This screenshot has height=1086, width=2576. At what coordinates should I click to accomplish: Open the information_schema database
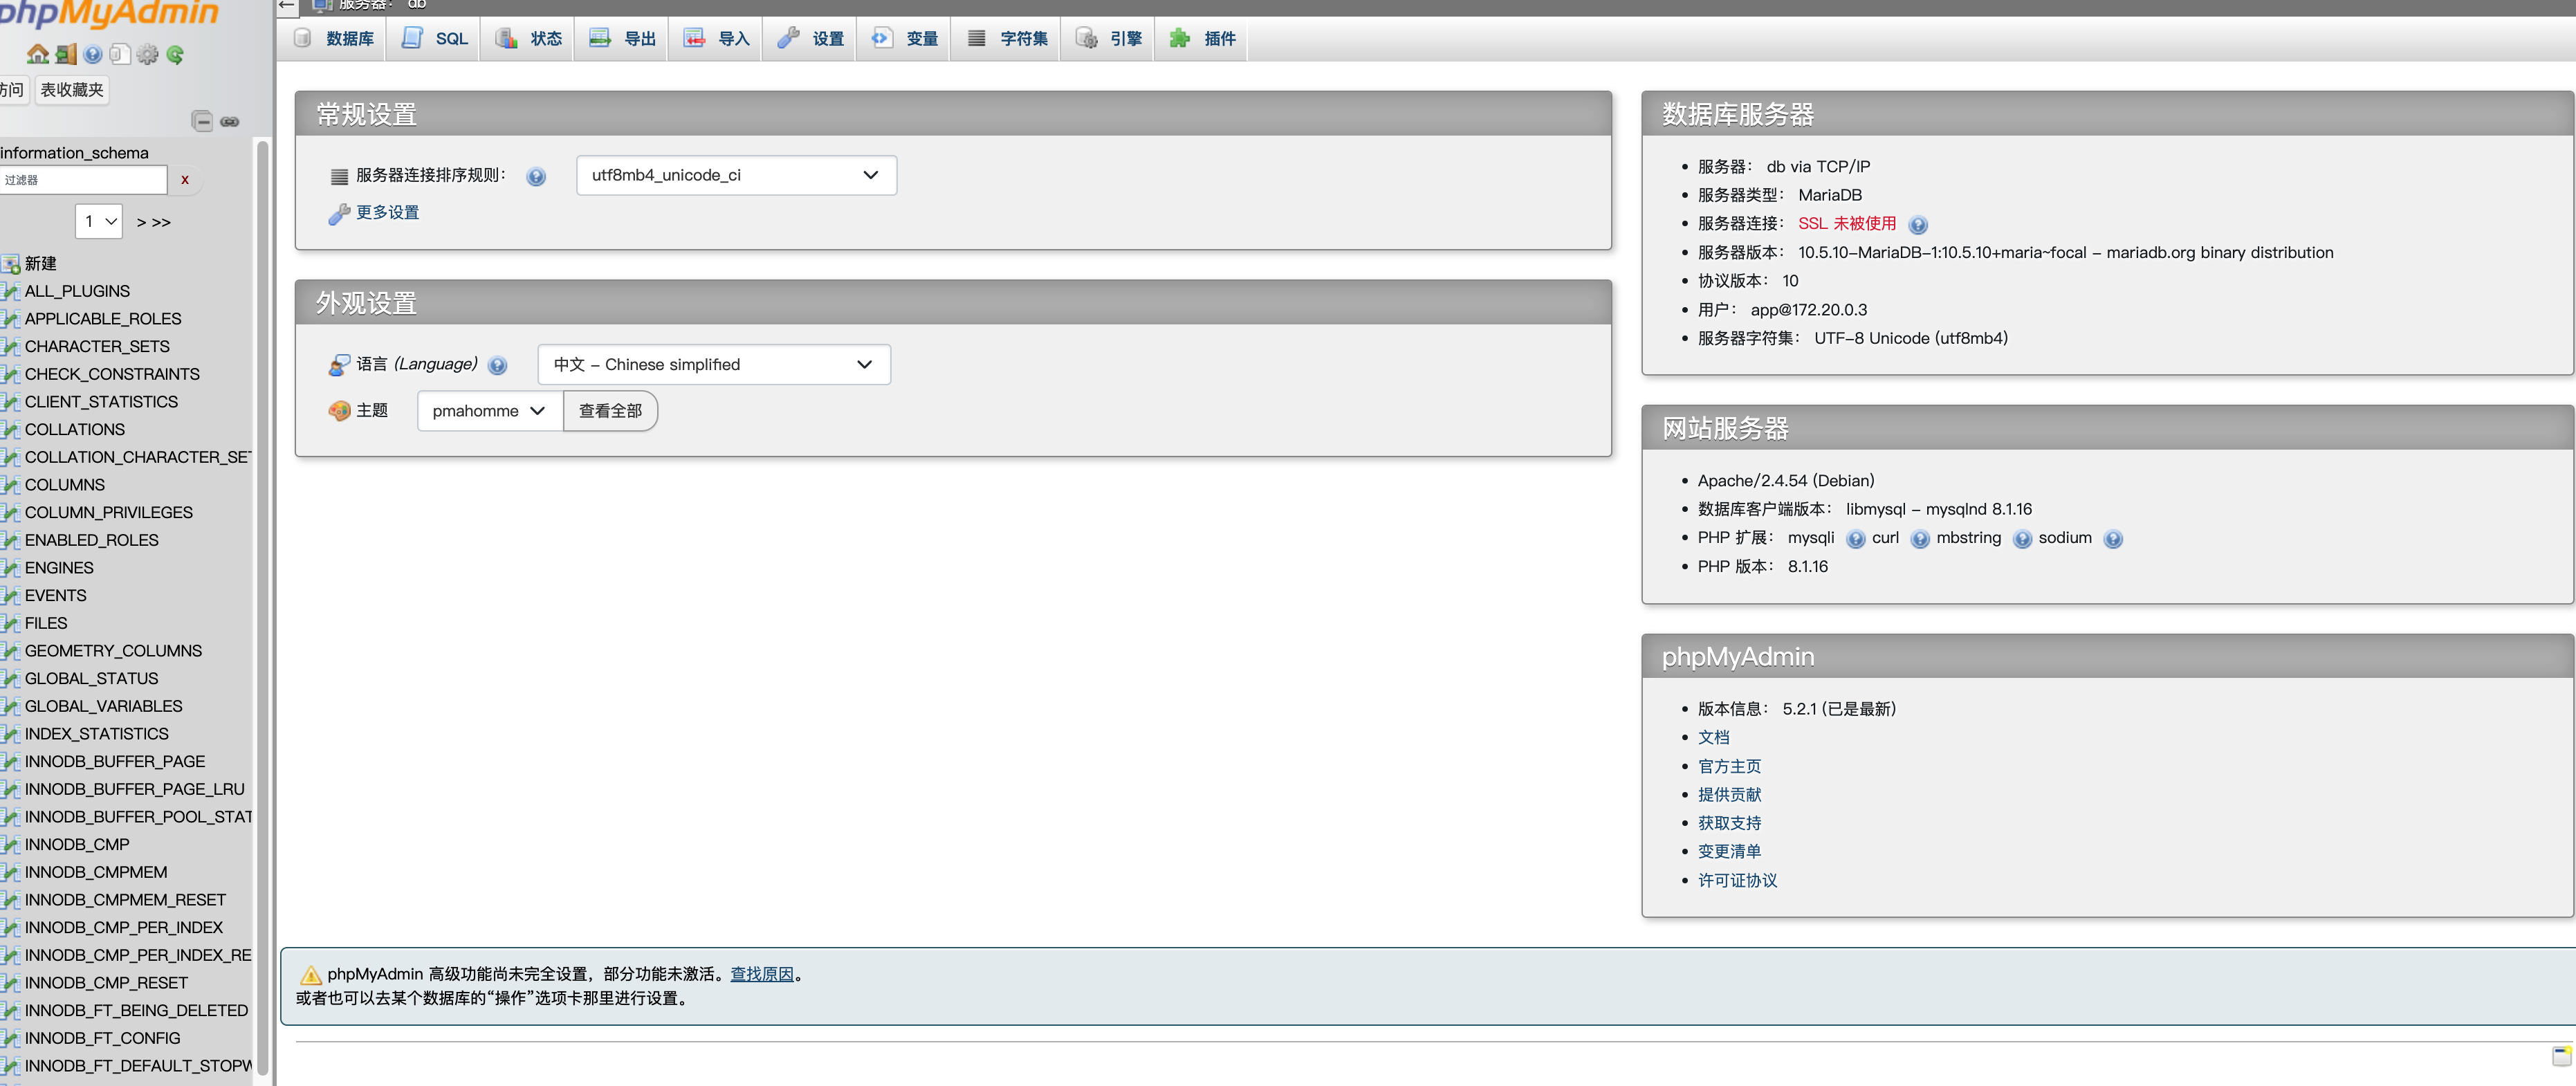tap(75, 153)
